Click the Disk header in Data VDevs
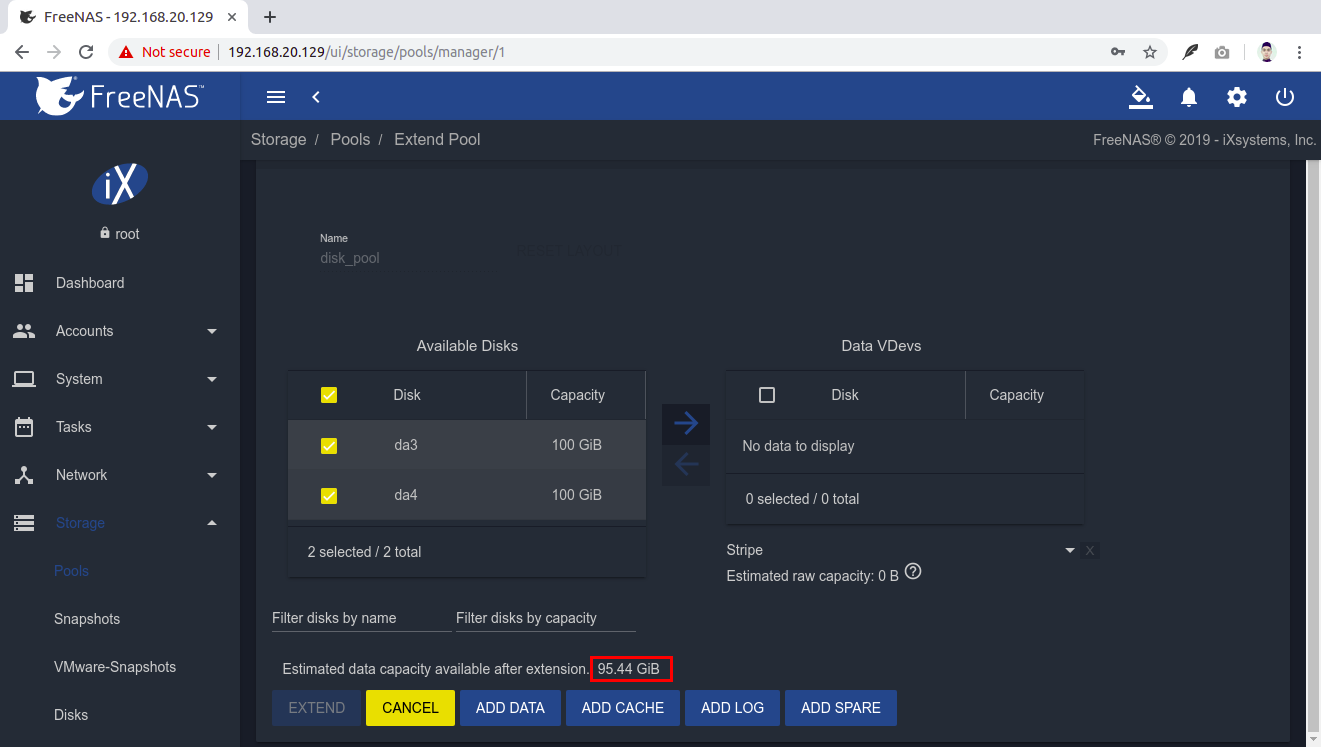Screen dimensions: 1321x747 point(845,395)
